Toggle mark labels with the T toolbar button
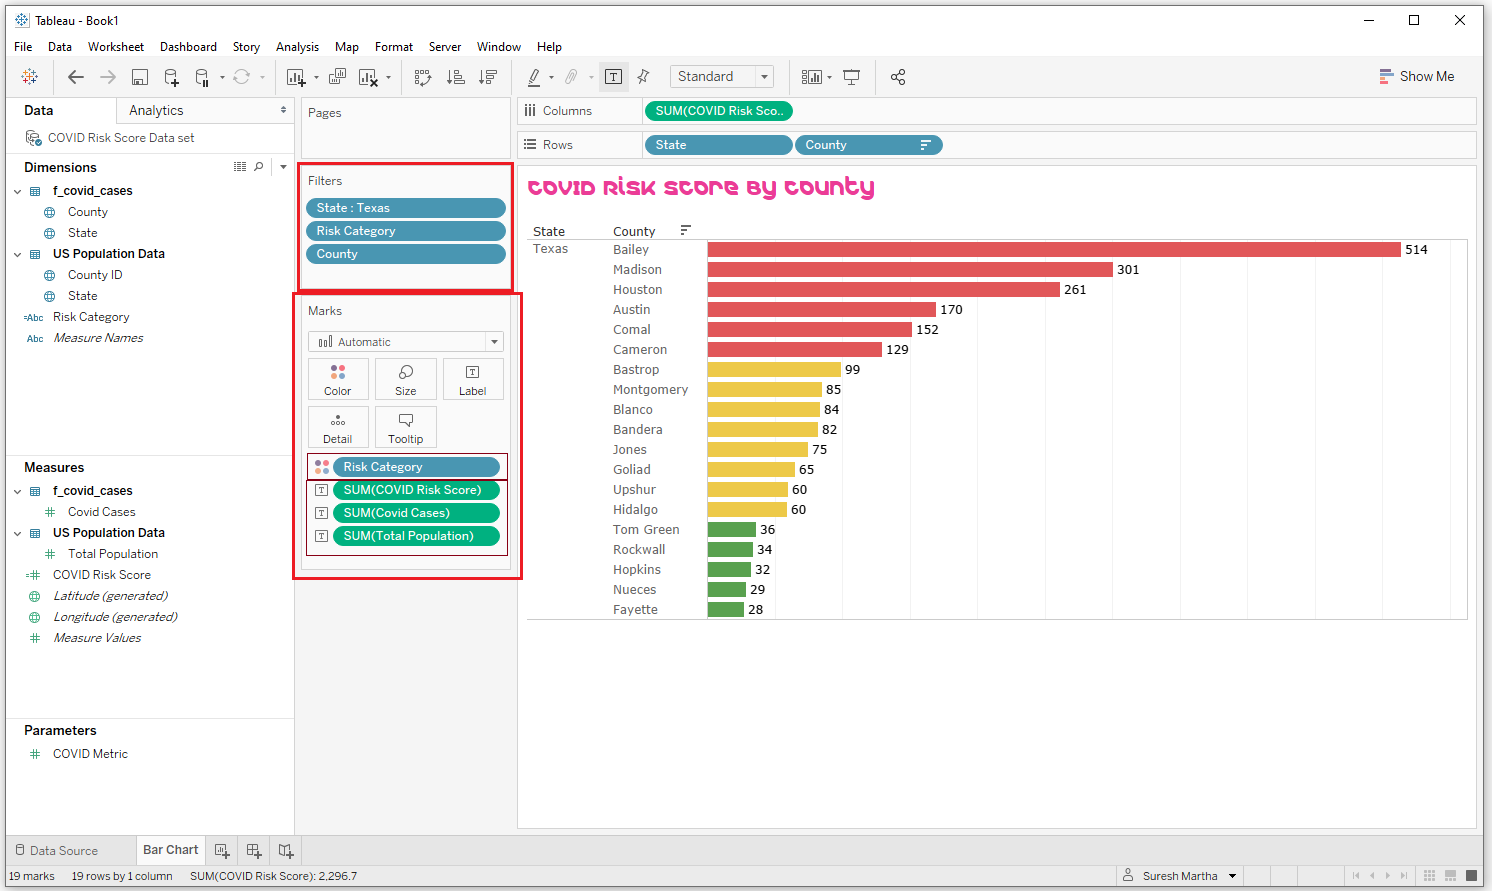This screenshot has width=1492, height=891. (x=614, y=76)
